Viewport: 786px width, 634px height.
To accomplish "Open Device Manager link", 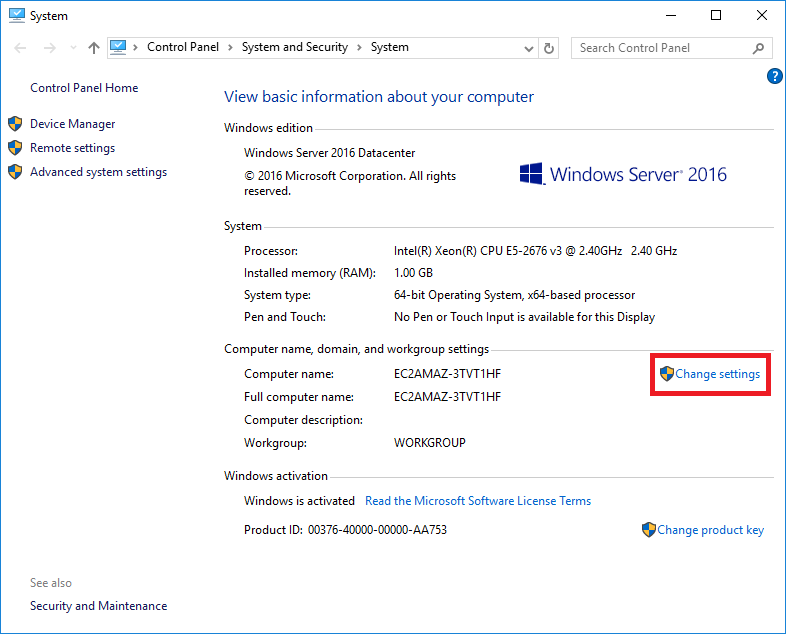I will 73,124.
